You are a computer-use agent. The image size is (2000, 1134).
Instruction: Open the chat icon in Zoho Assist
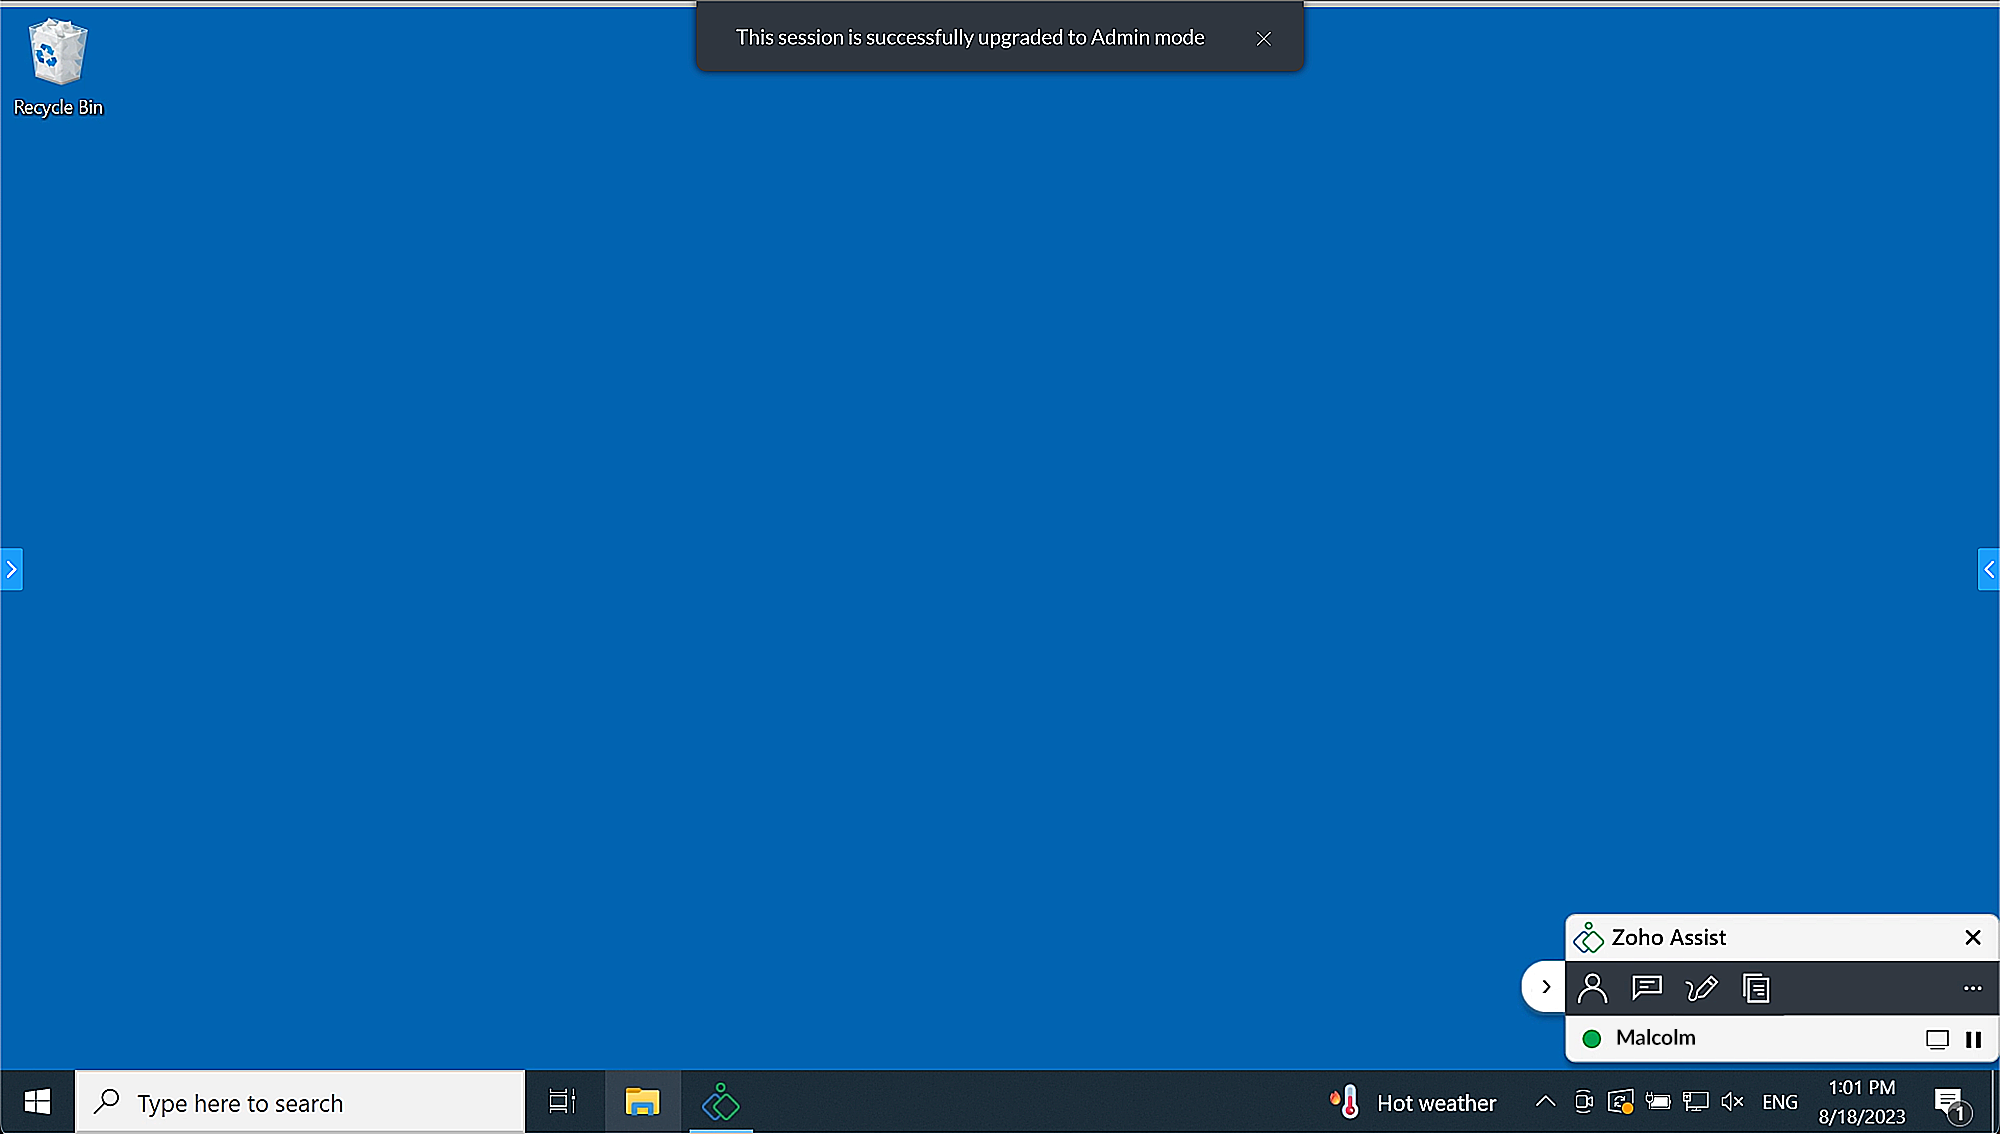tap(1646, 988)
